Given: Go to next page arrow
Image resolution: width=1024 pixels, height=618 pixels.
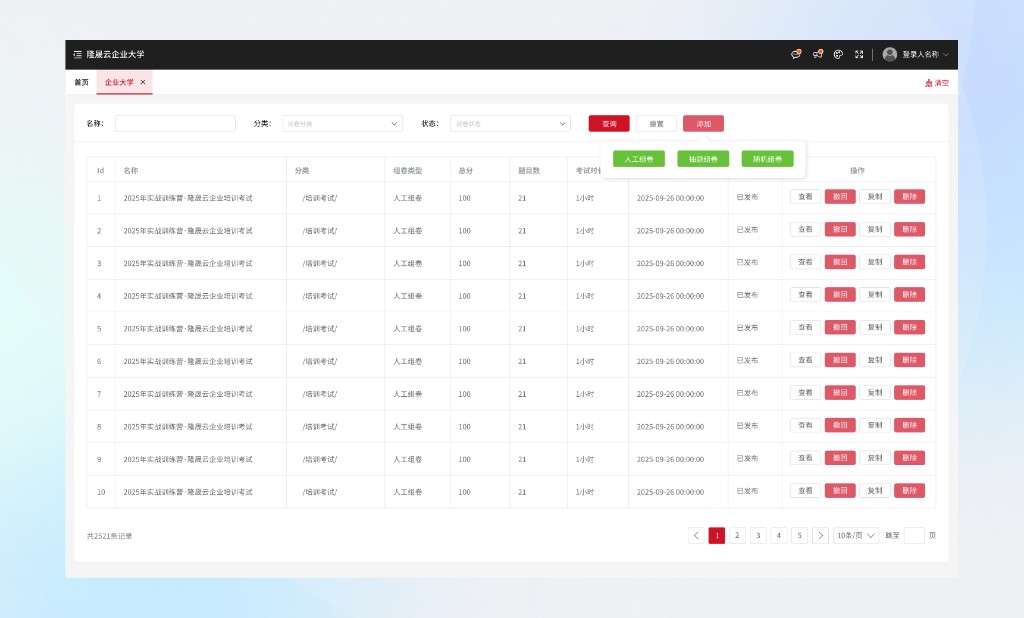Looking at the screenshot, I should (820, 535).
